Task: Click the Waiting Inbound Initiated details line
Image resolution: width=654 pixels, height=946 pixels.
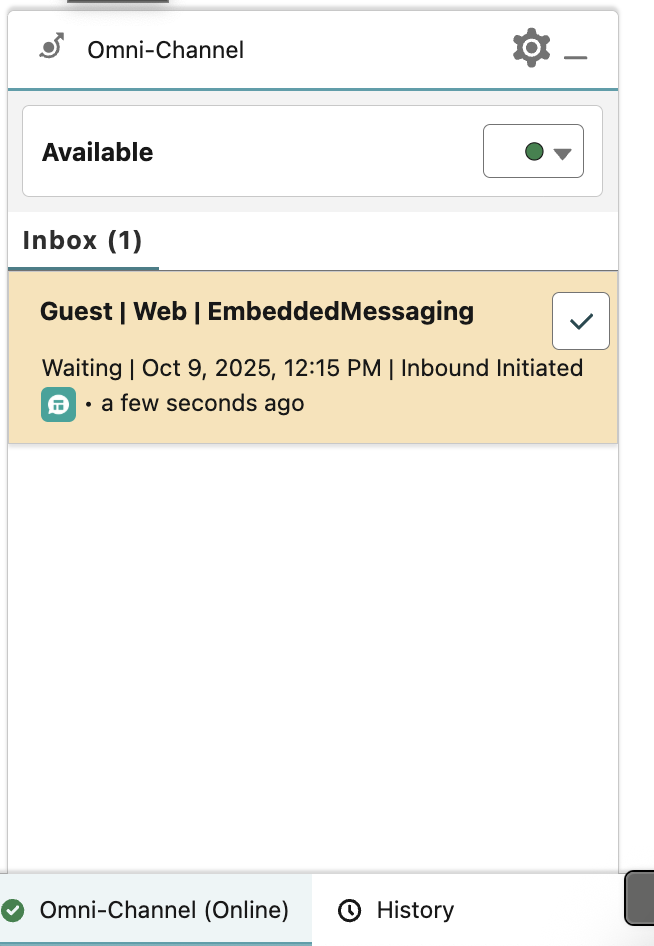Action: [x=312, y=368]
